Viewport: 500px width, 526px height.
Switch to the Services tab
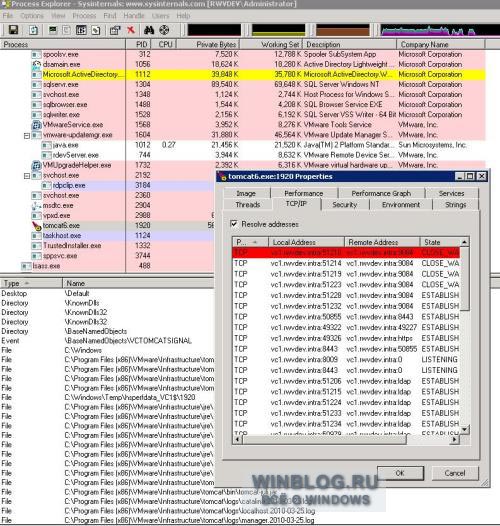point(451,194)
